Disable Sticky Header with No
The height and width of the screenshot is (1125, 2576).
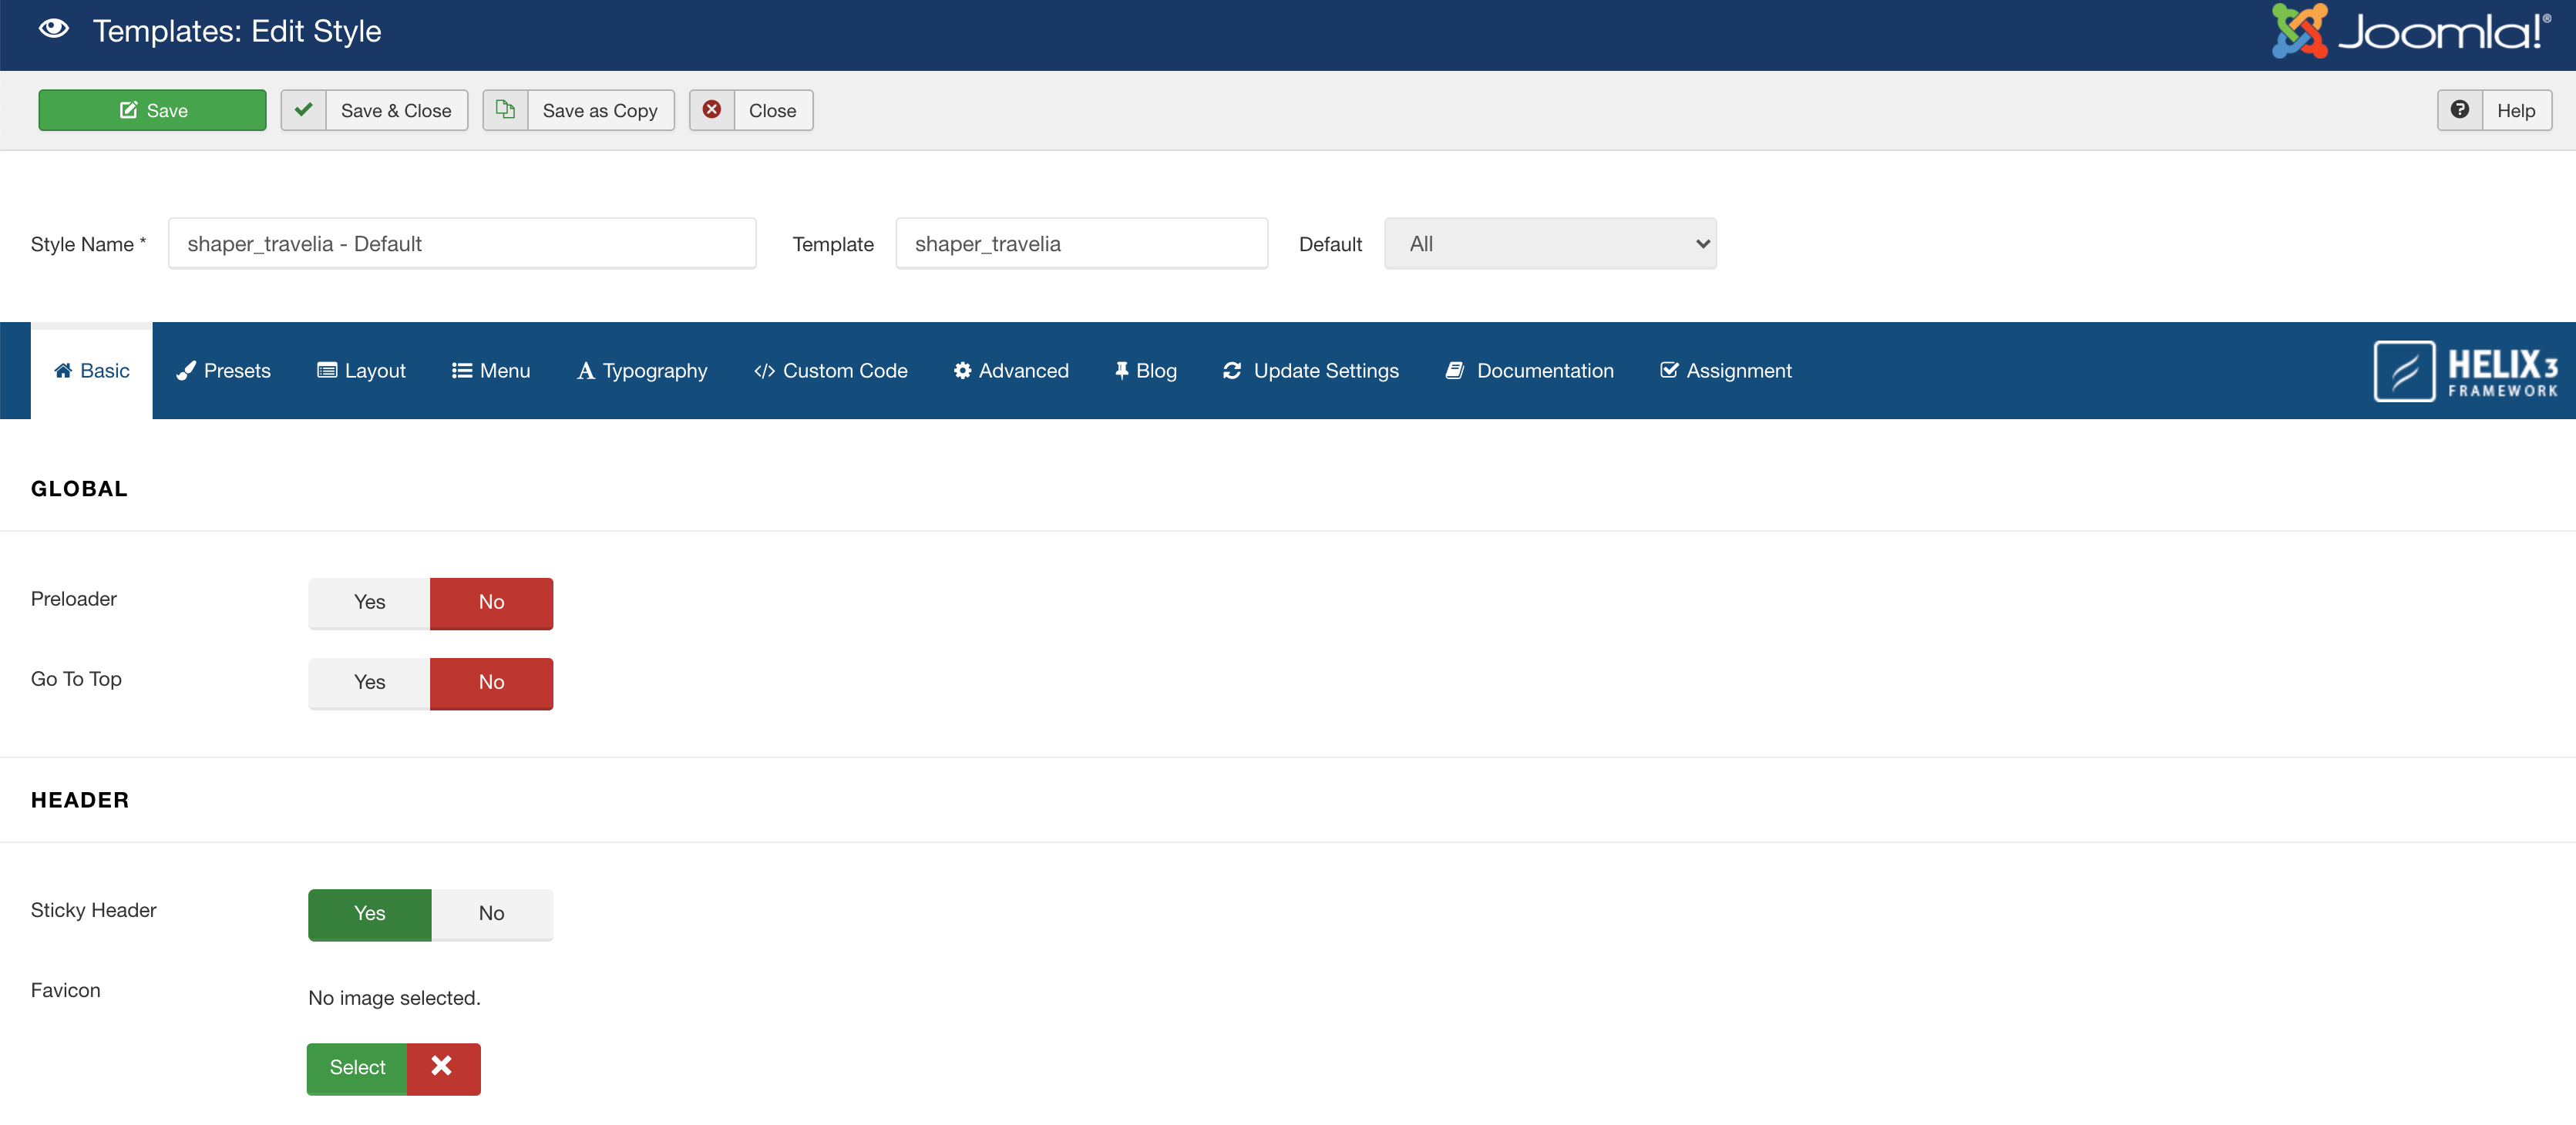coord(491,913)
